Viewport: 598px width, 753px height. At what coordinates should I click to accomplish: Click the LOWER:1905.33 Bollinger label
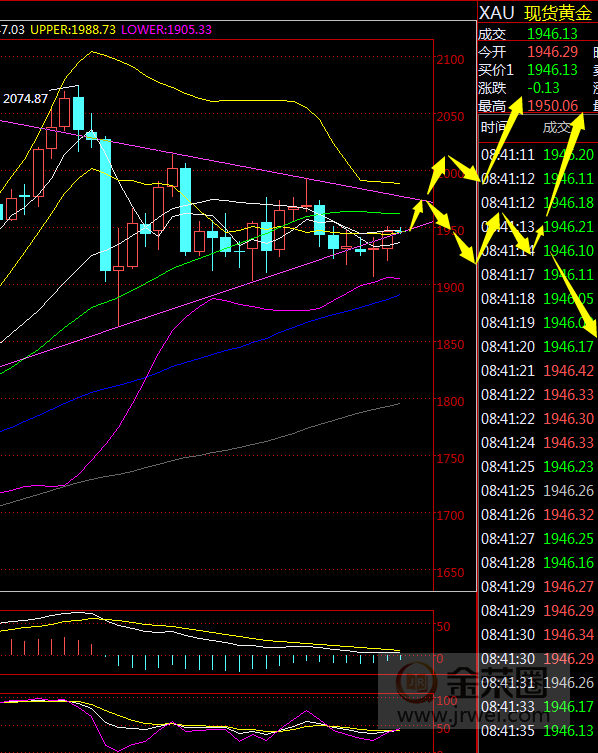coord(166,30)
